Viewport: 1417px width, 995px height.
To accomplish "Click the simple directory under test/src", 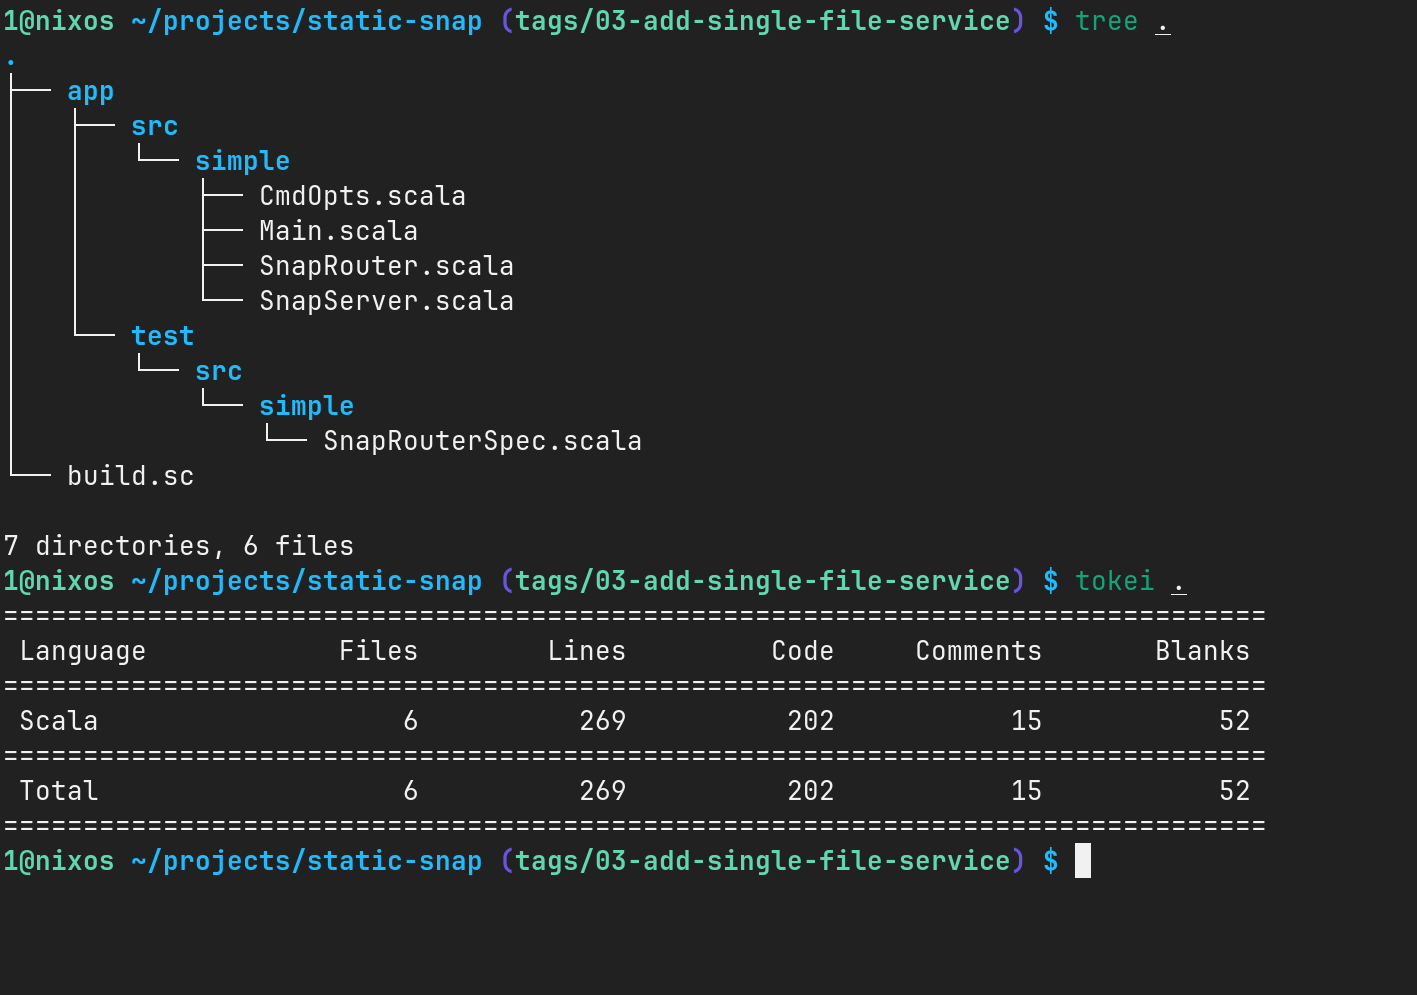I will (306, 406).
